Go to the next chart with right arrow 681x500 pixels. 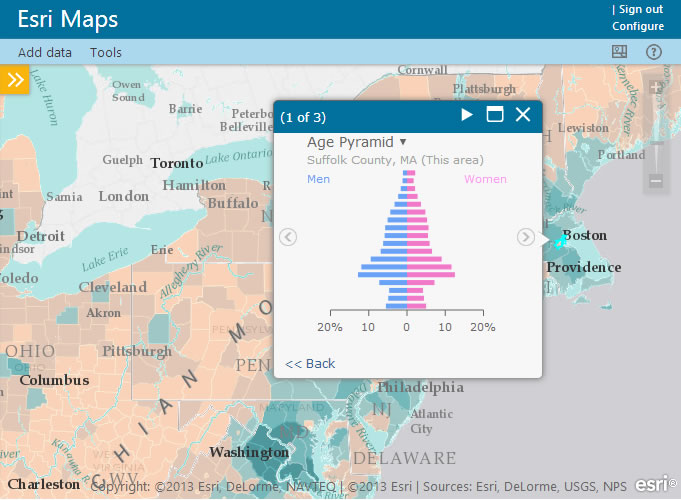coord(526,237)
